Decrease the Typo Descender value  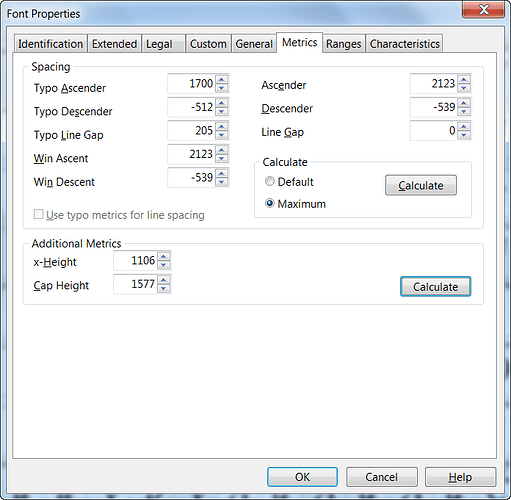[222, 112]
